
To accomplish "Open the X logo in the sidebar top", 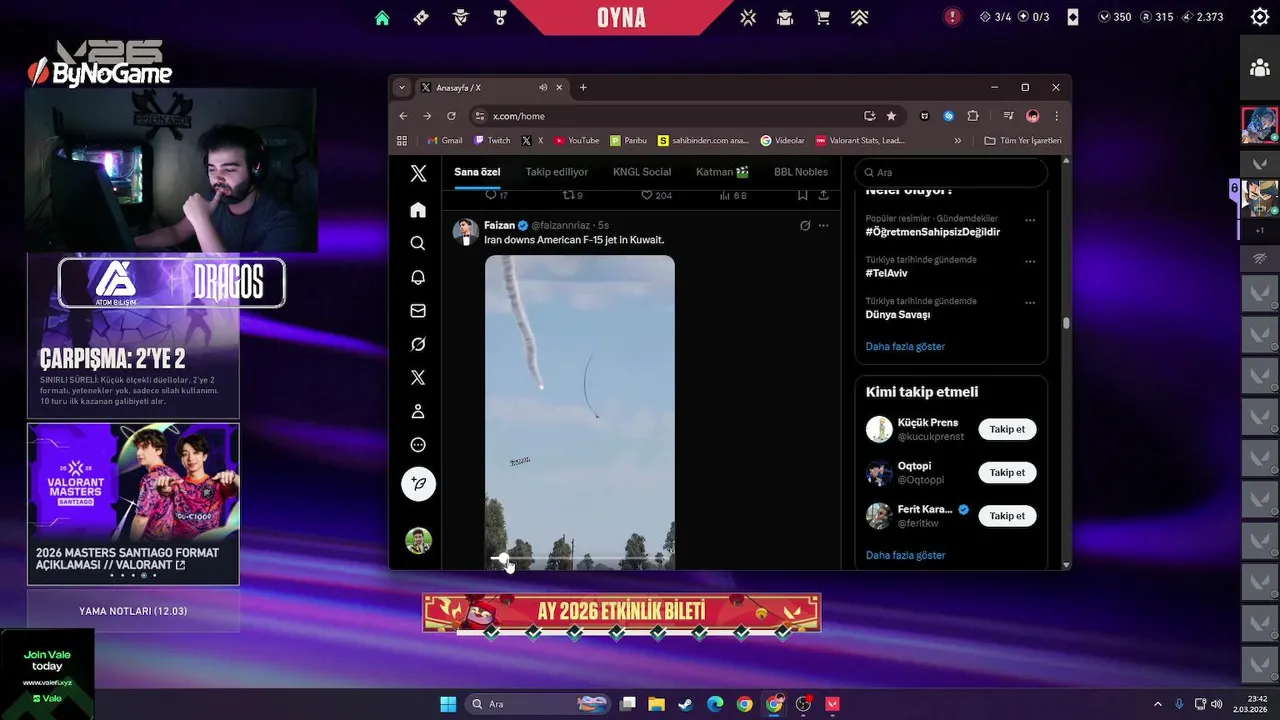I will (x=418, y=173).
